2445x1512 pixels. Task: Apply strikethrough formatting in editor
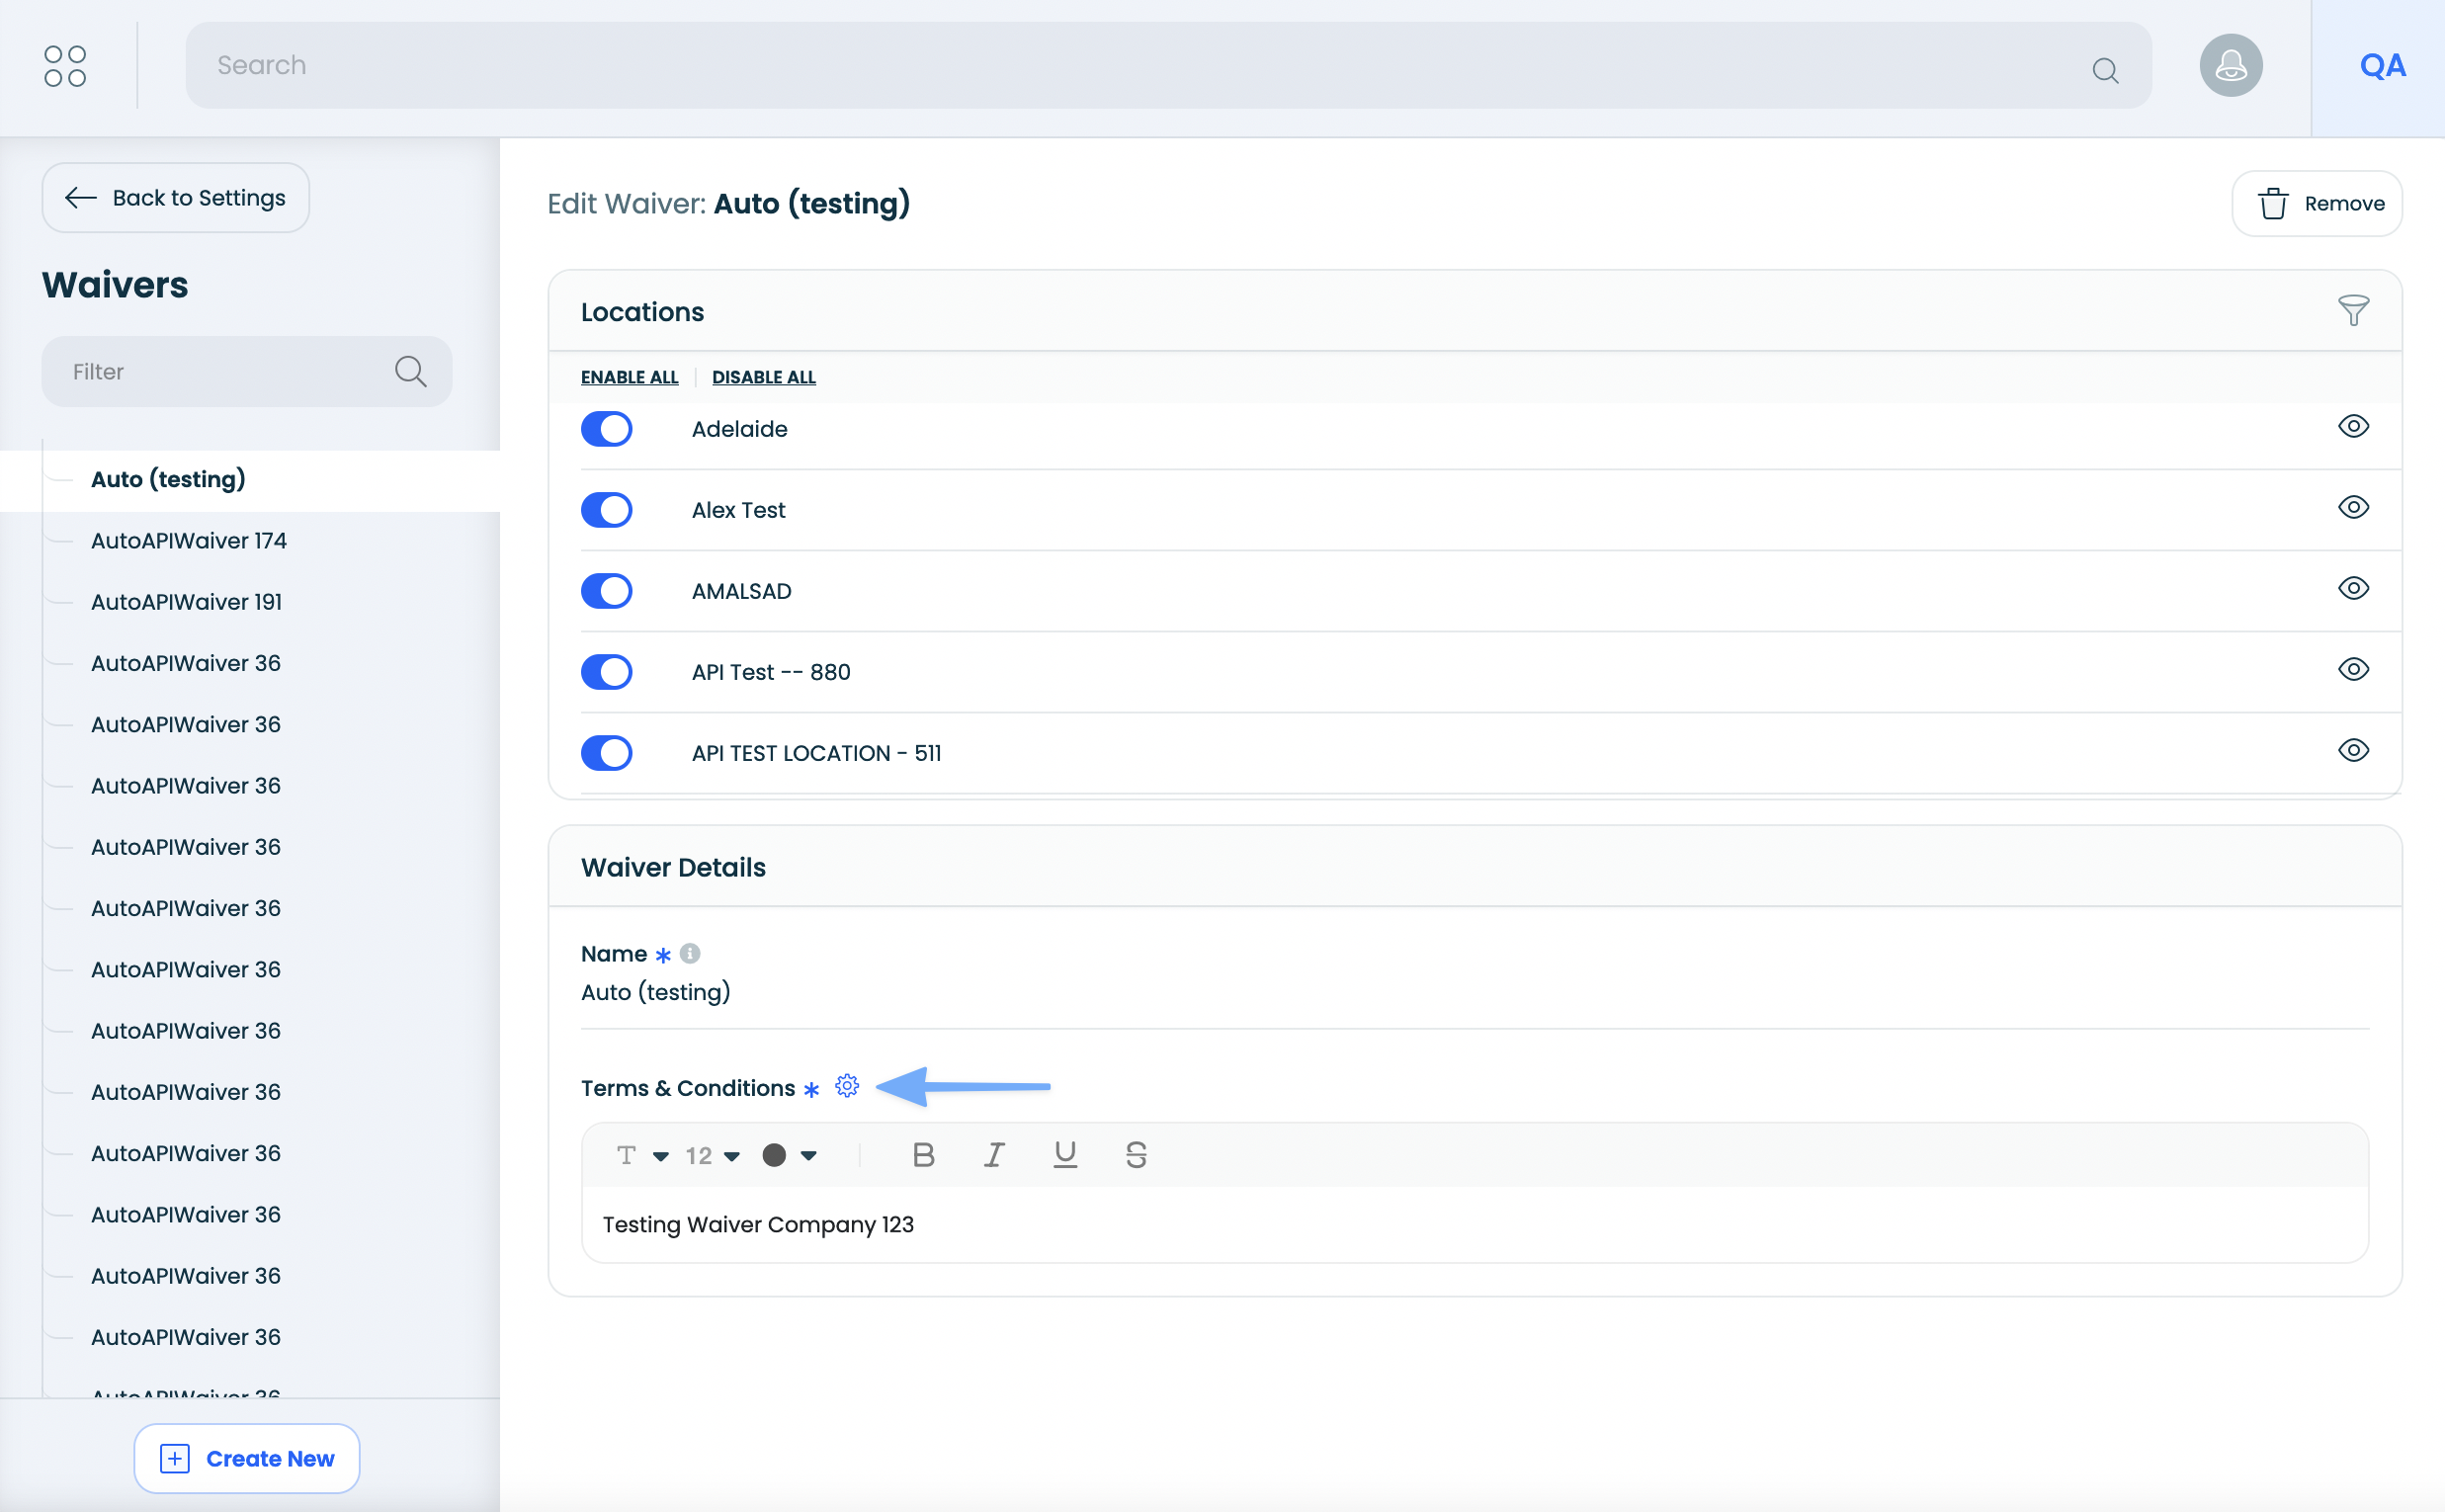point(1135,1155)
